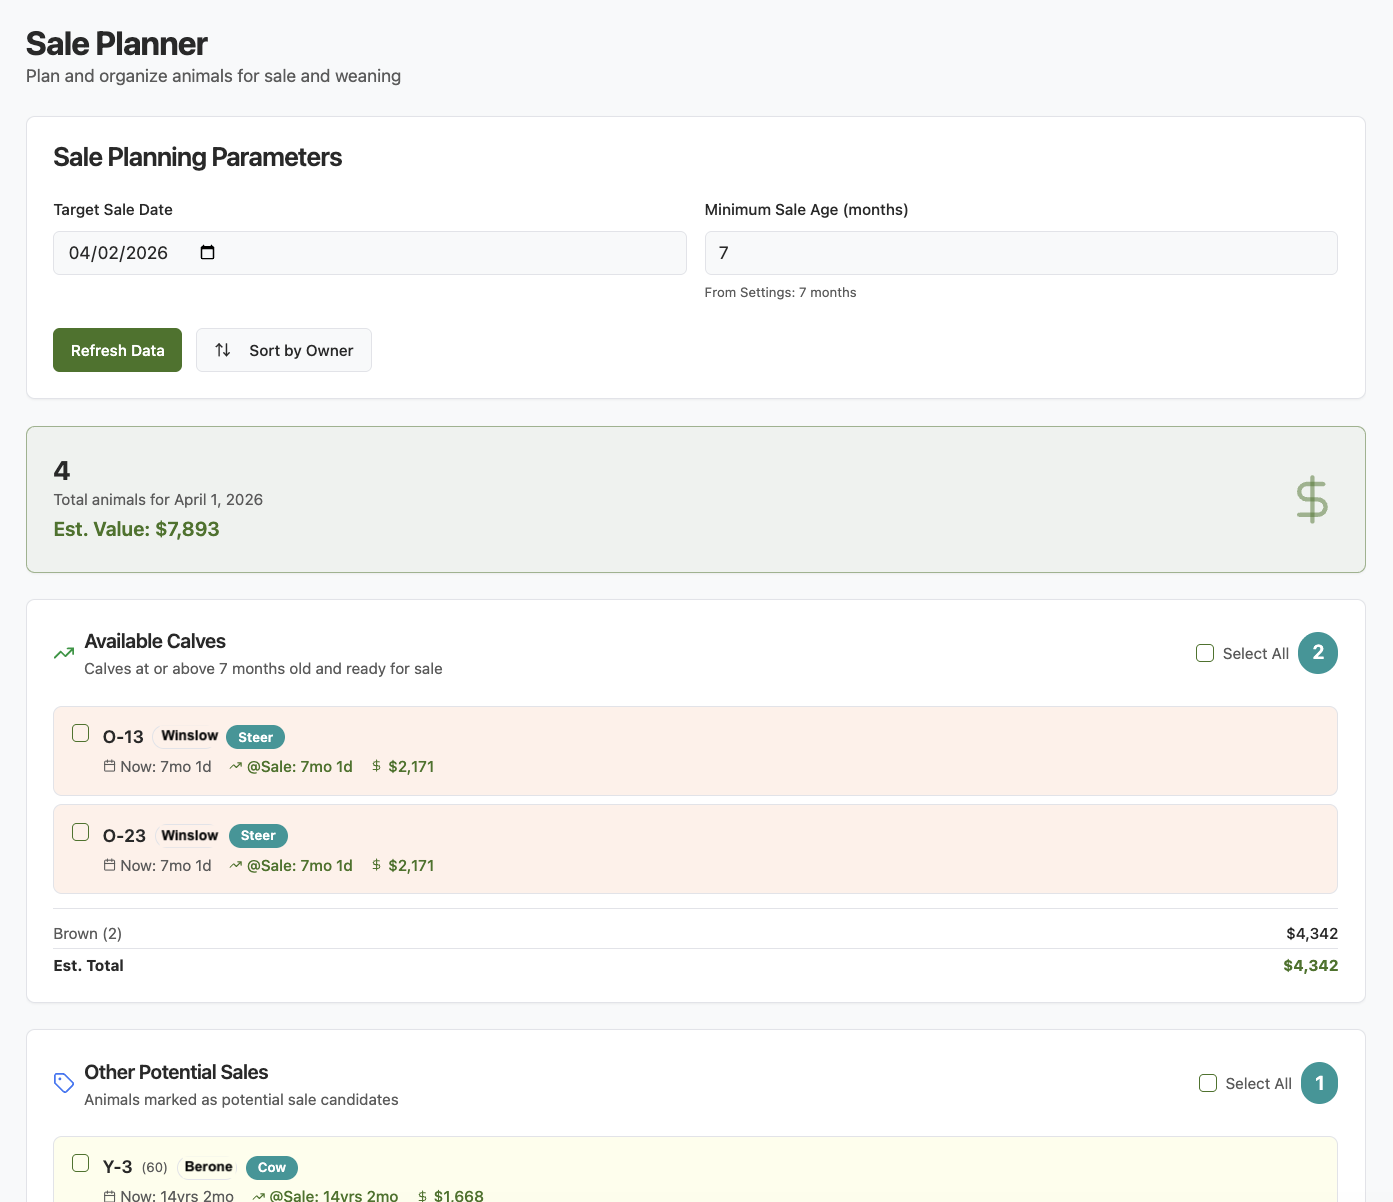Click the dollar icon before O-23 price $2,171
1393x1202 pixels.
(376, 865)
